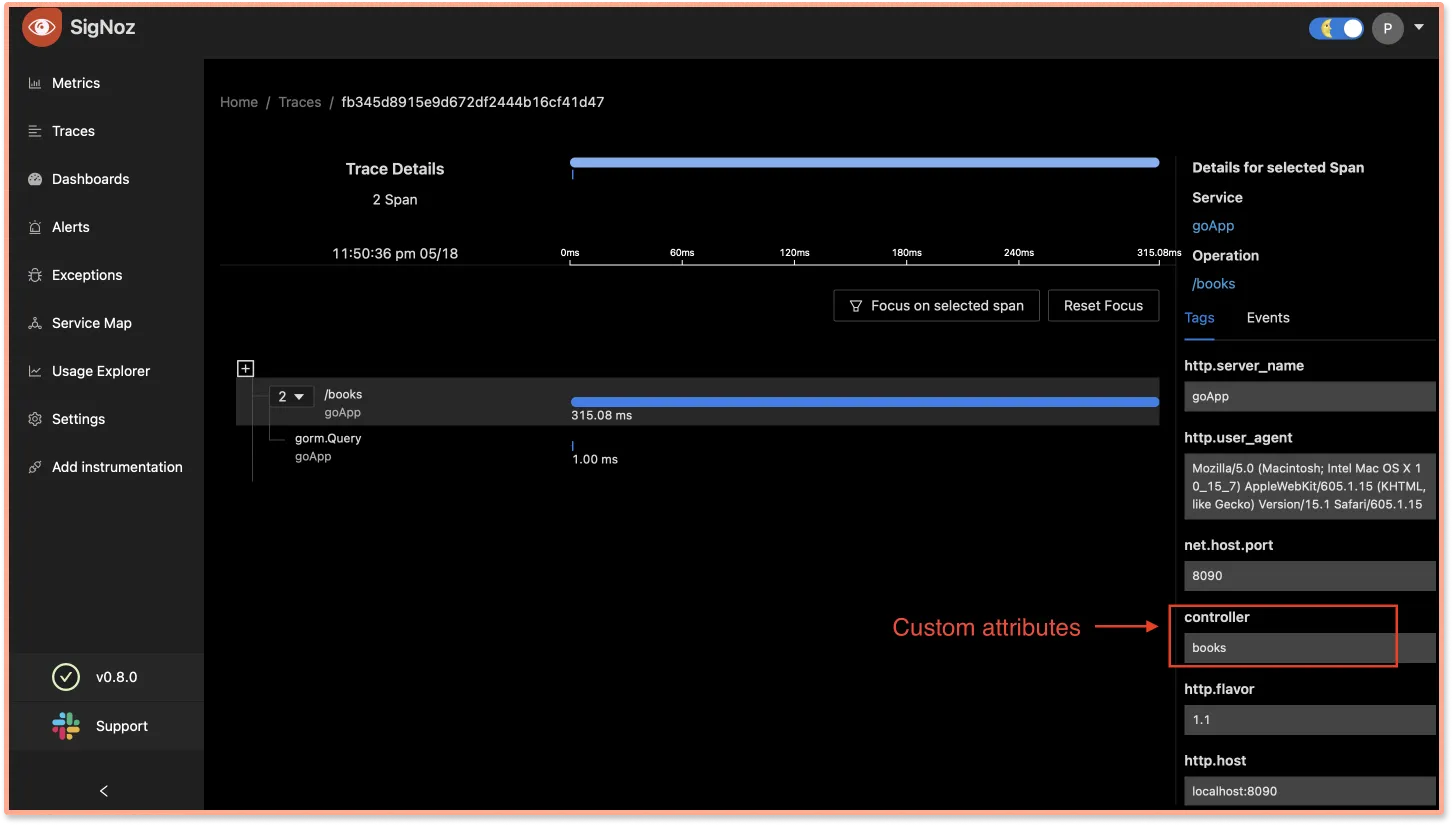1452x825 pixels.
Task: Open Settings menu item
Action: tap(78, 419)
